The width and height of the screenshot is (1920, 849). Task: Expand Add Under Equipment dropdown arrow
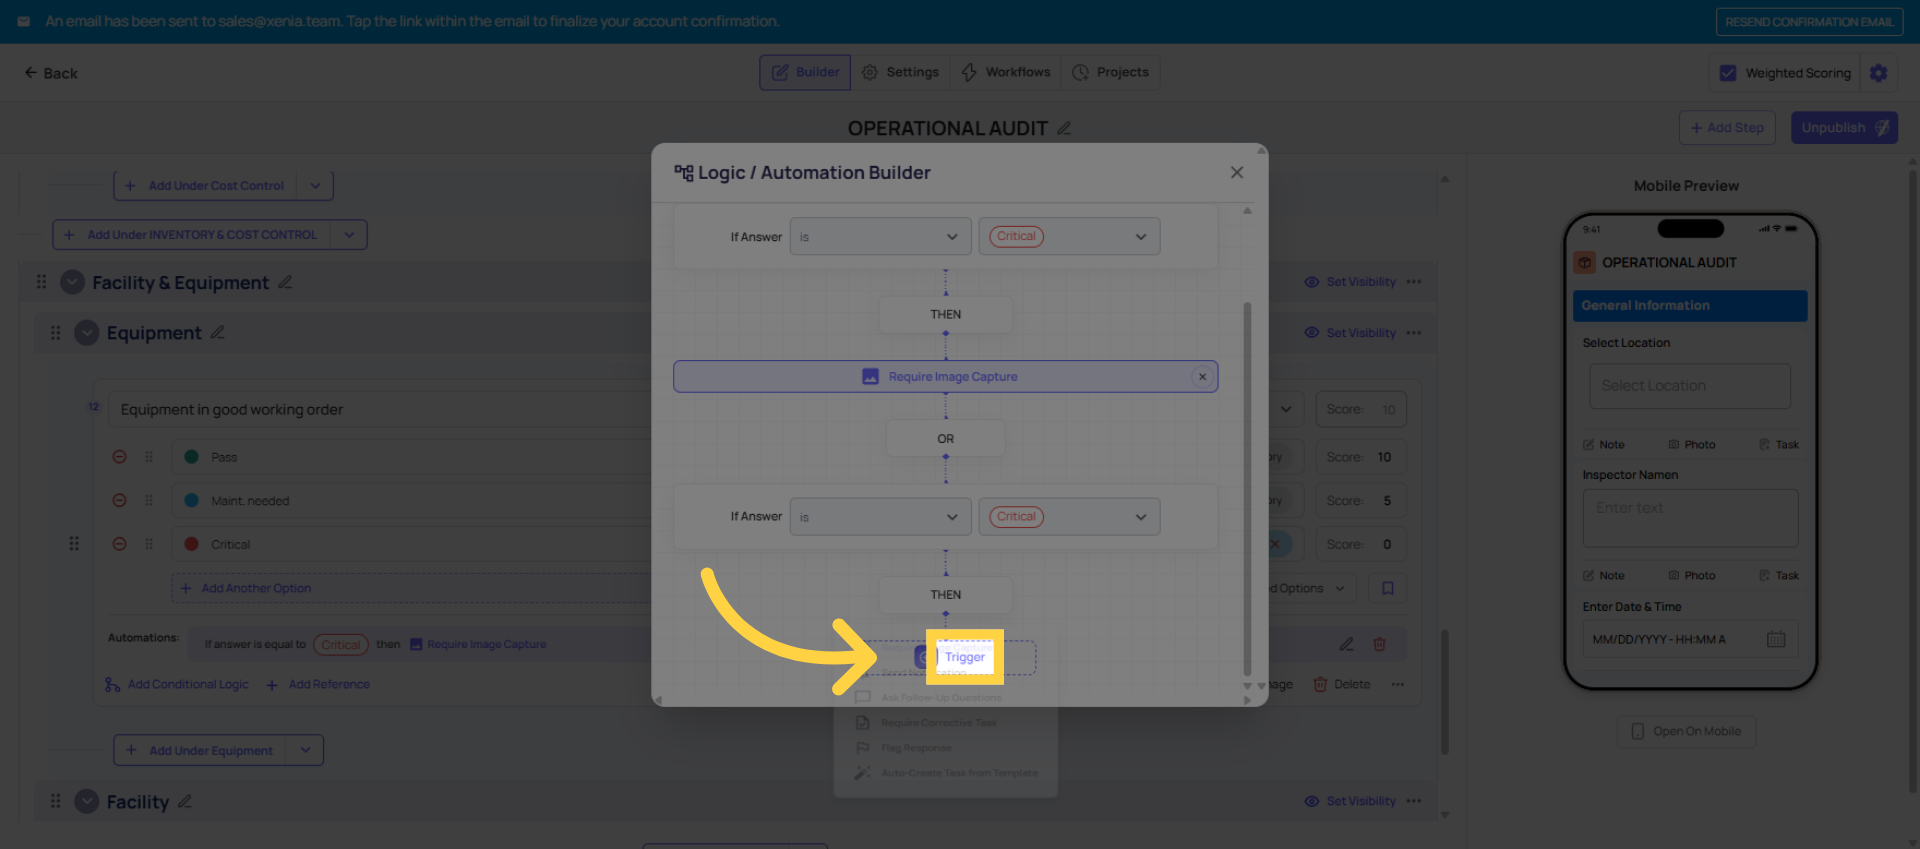(305, 750)
